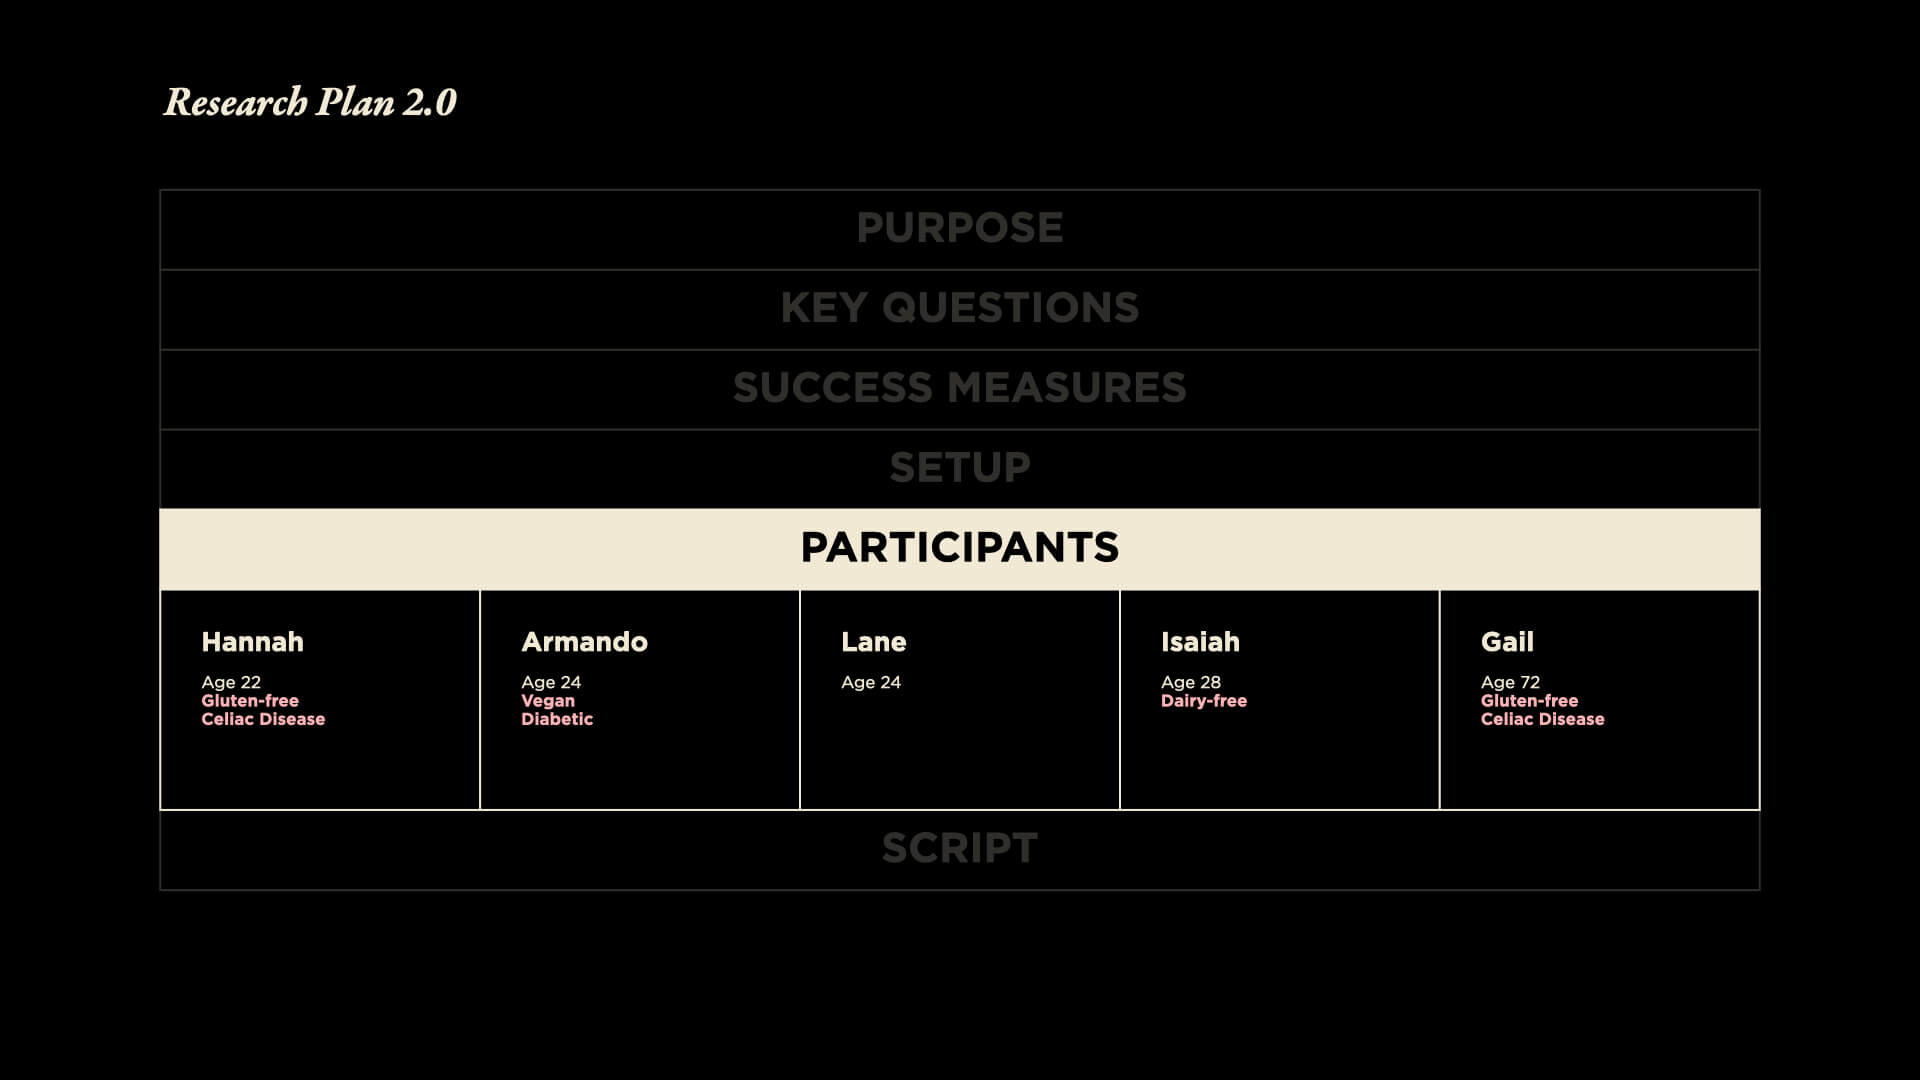Click Hannah's Age 22 text
The width and height of the screenshot is (1920, 1080).
pos(231,682)
